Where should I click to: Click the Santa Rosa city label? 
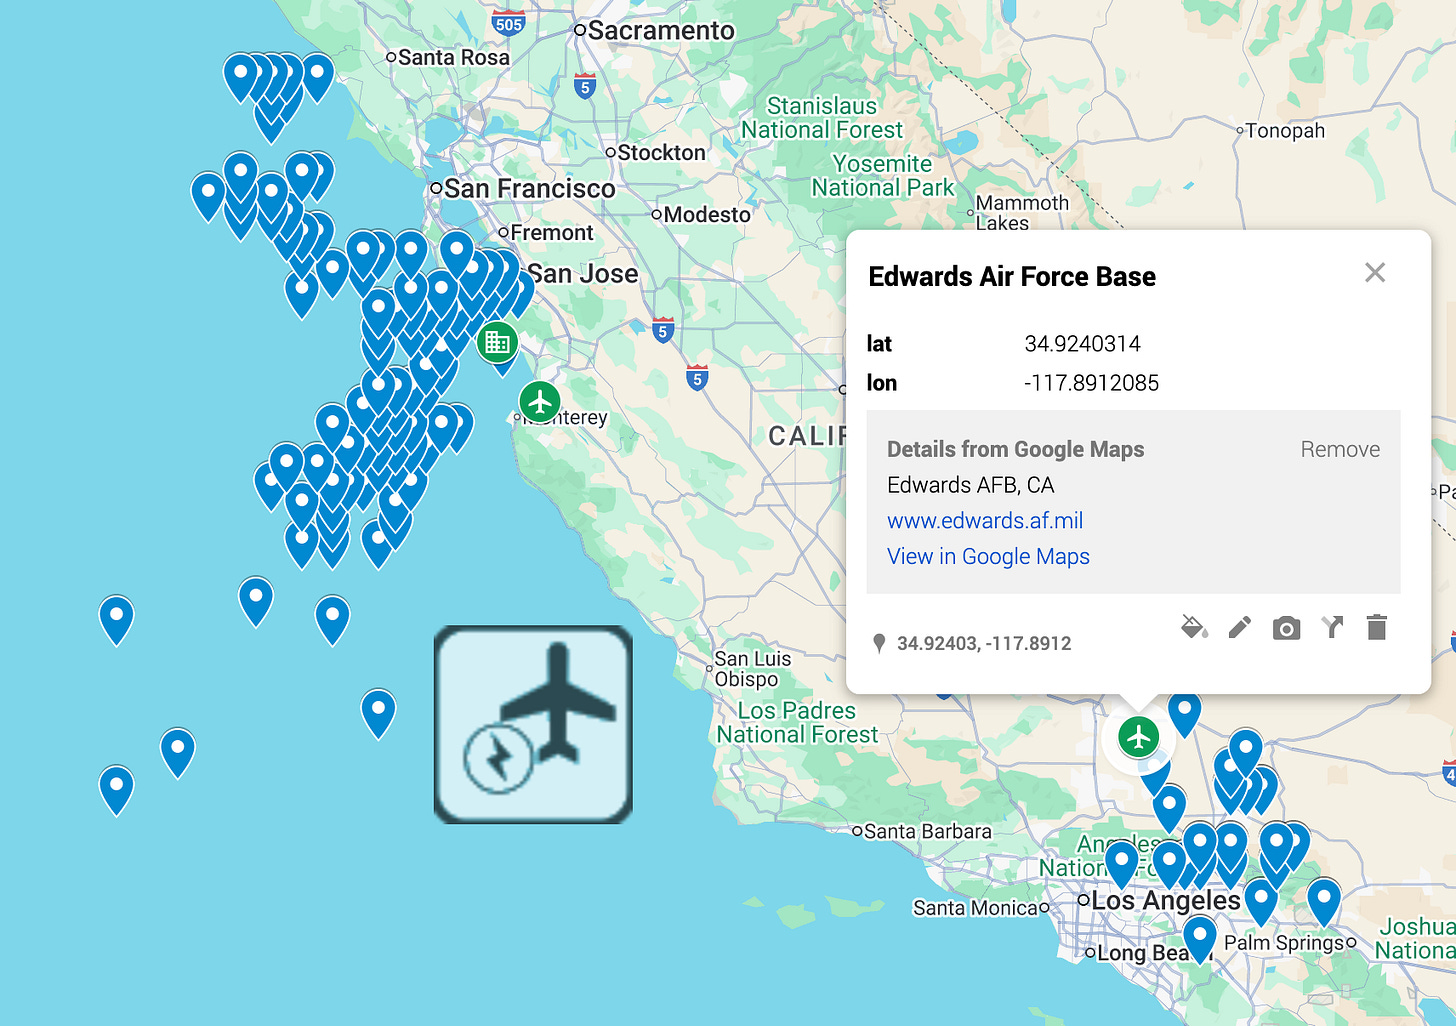(x=454, y=58)
